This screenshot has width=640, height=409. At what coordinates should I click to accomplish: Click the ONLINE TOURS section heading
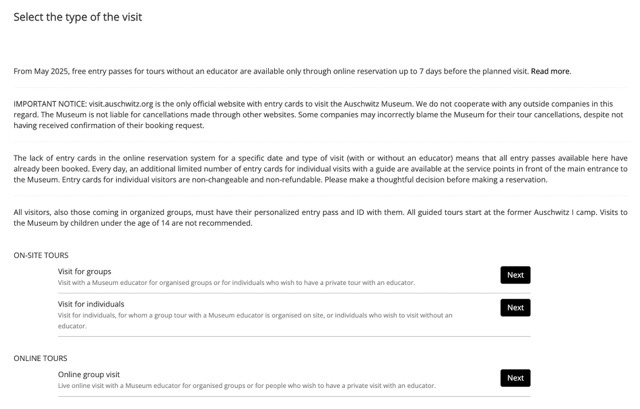[39, 357]
